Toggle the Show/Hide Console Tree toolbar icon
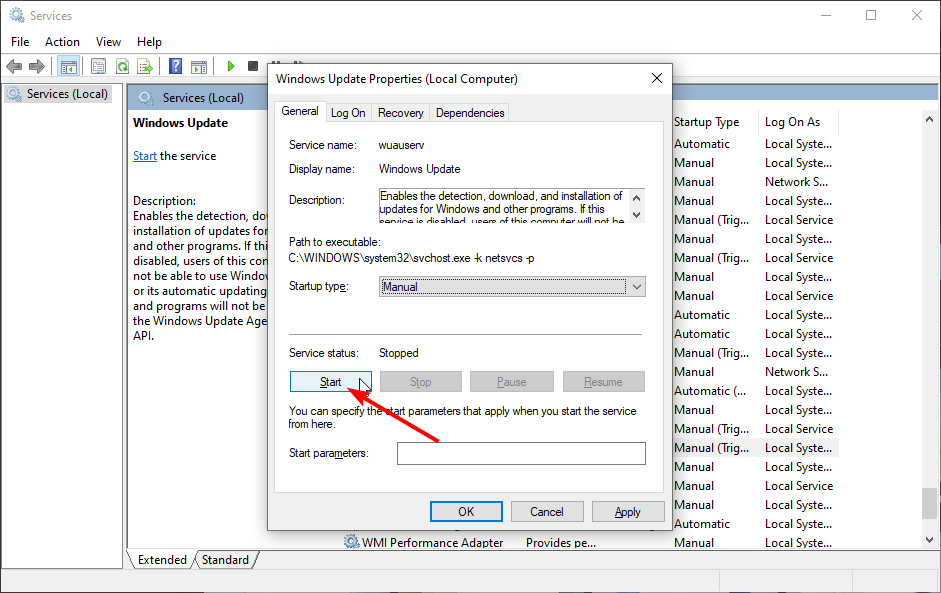 [x=68, y=66]
